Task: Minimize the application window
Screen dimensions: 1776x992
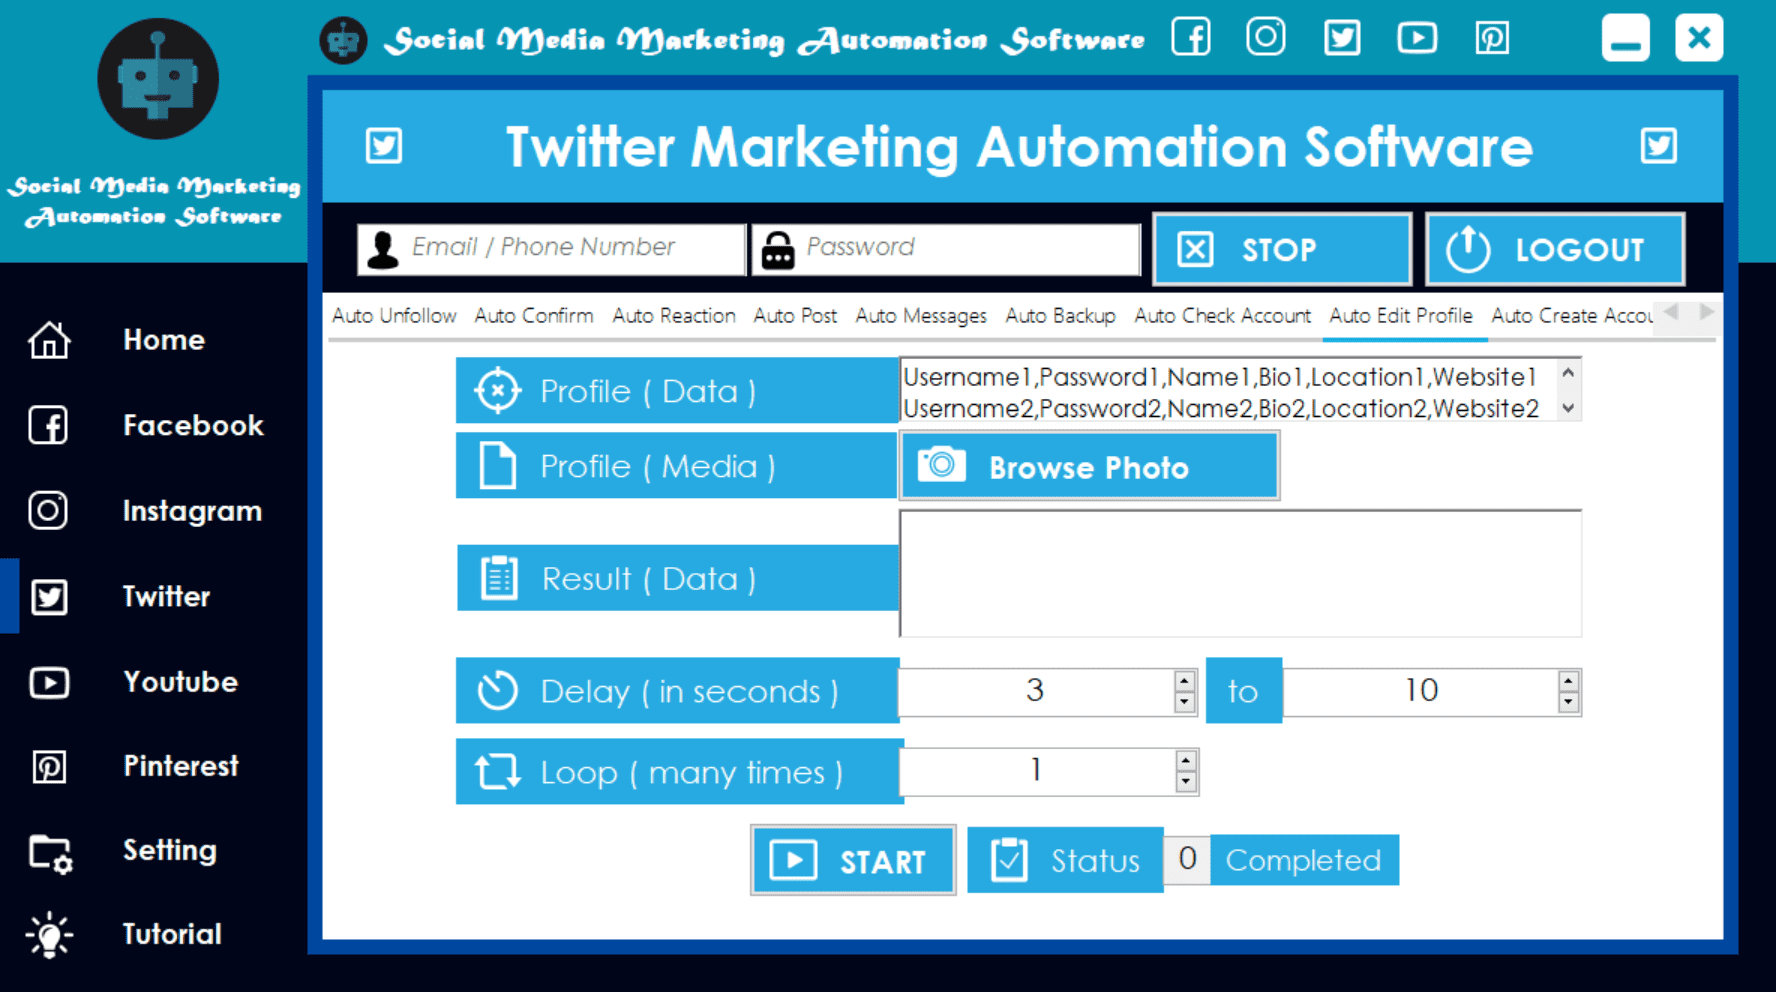Action: tap(1625, 38)
